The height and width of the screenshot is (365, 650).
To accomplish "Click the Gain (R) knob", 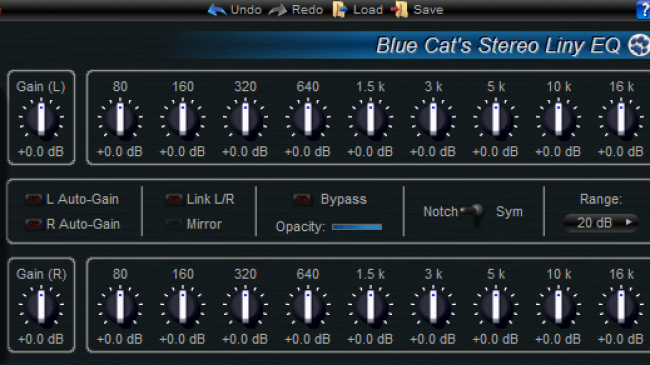I will (x=41, y=307).
